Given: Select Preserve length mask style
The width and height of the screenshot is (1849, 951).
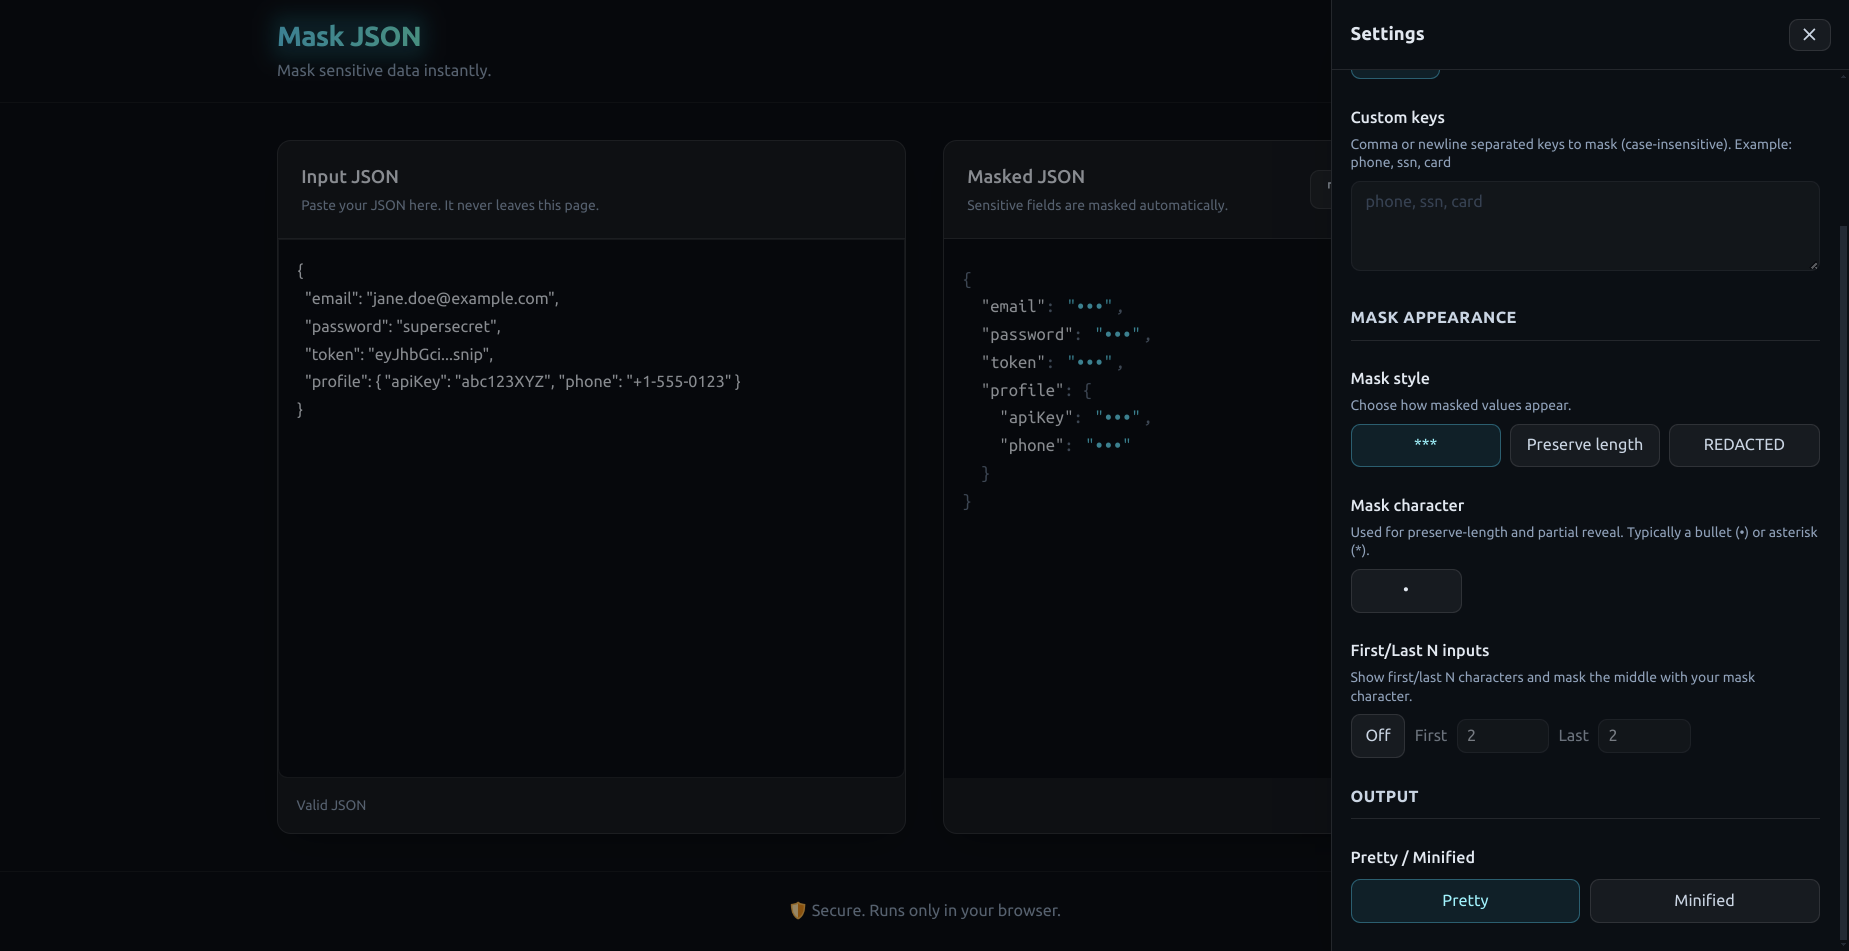Looking at the screenshot, I should pos(1584,445).
